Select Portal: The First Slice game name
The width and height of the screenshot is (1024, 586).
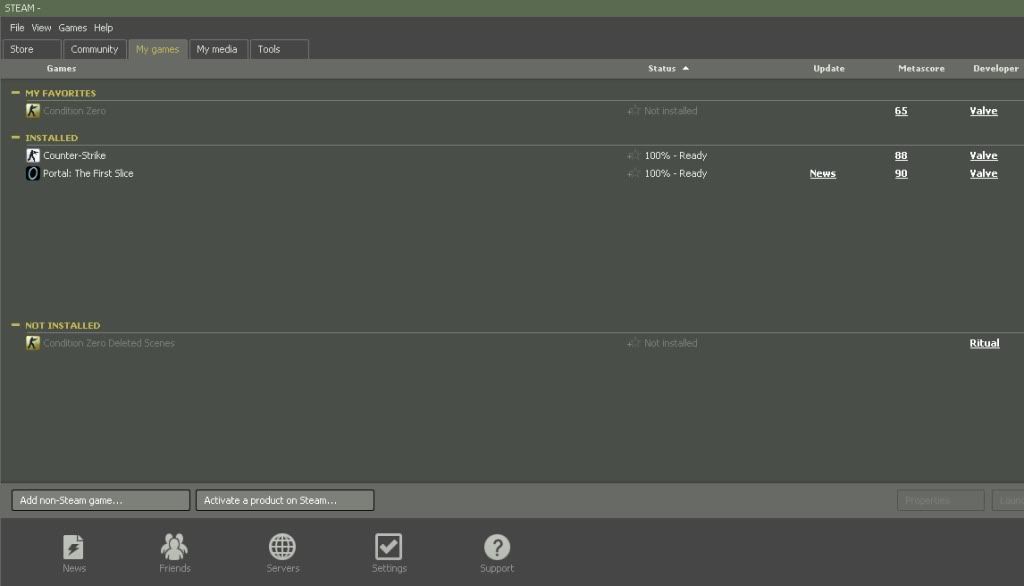[x=88, y=174]
